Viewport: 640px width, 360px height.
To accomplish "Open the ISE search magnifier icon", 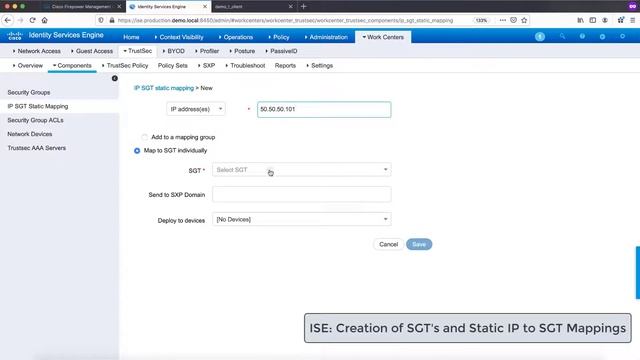I will [x=562, y=36].
